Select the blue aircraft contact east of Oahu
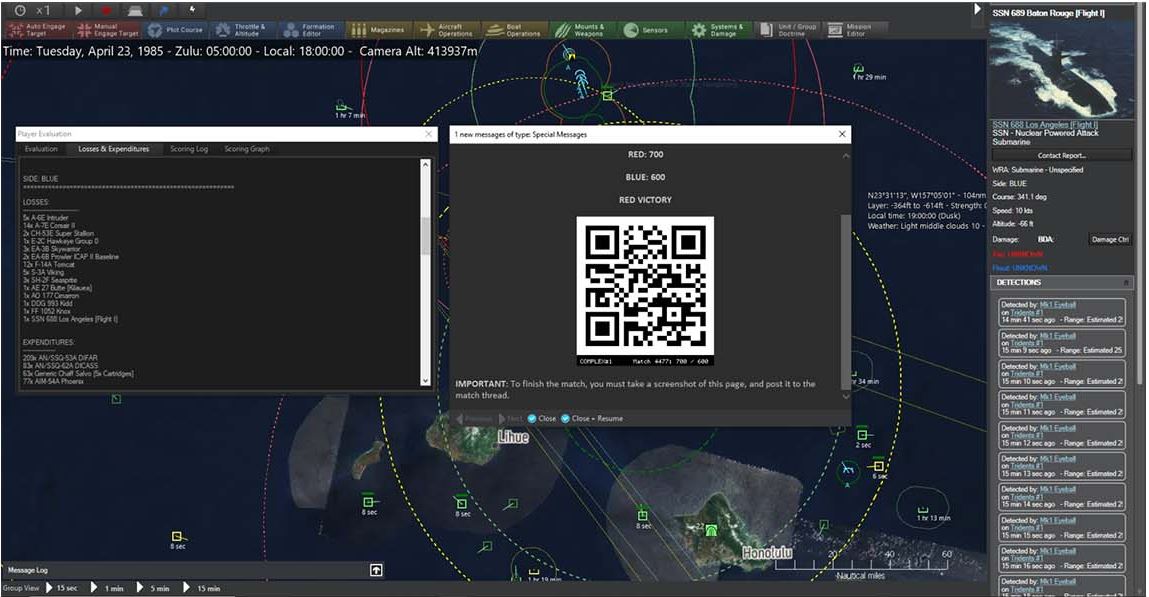Viewport: 1149px width, 597px height. [848, 470]
